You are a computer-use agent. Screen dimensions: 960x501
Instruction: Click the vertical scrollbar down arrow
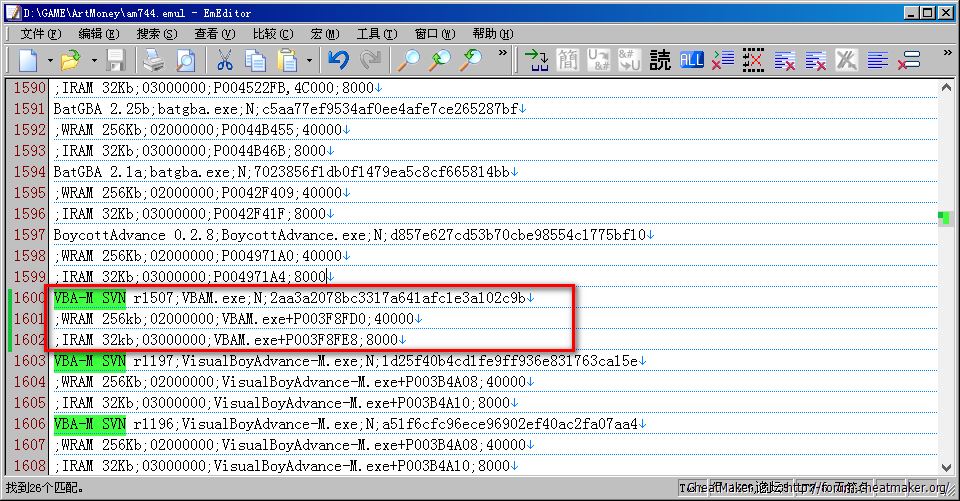click(x=945, y=466)
